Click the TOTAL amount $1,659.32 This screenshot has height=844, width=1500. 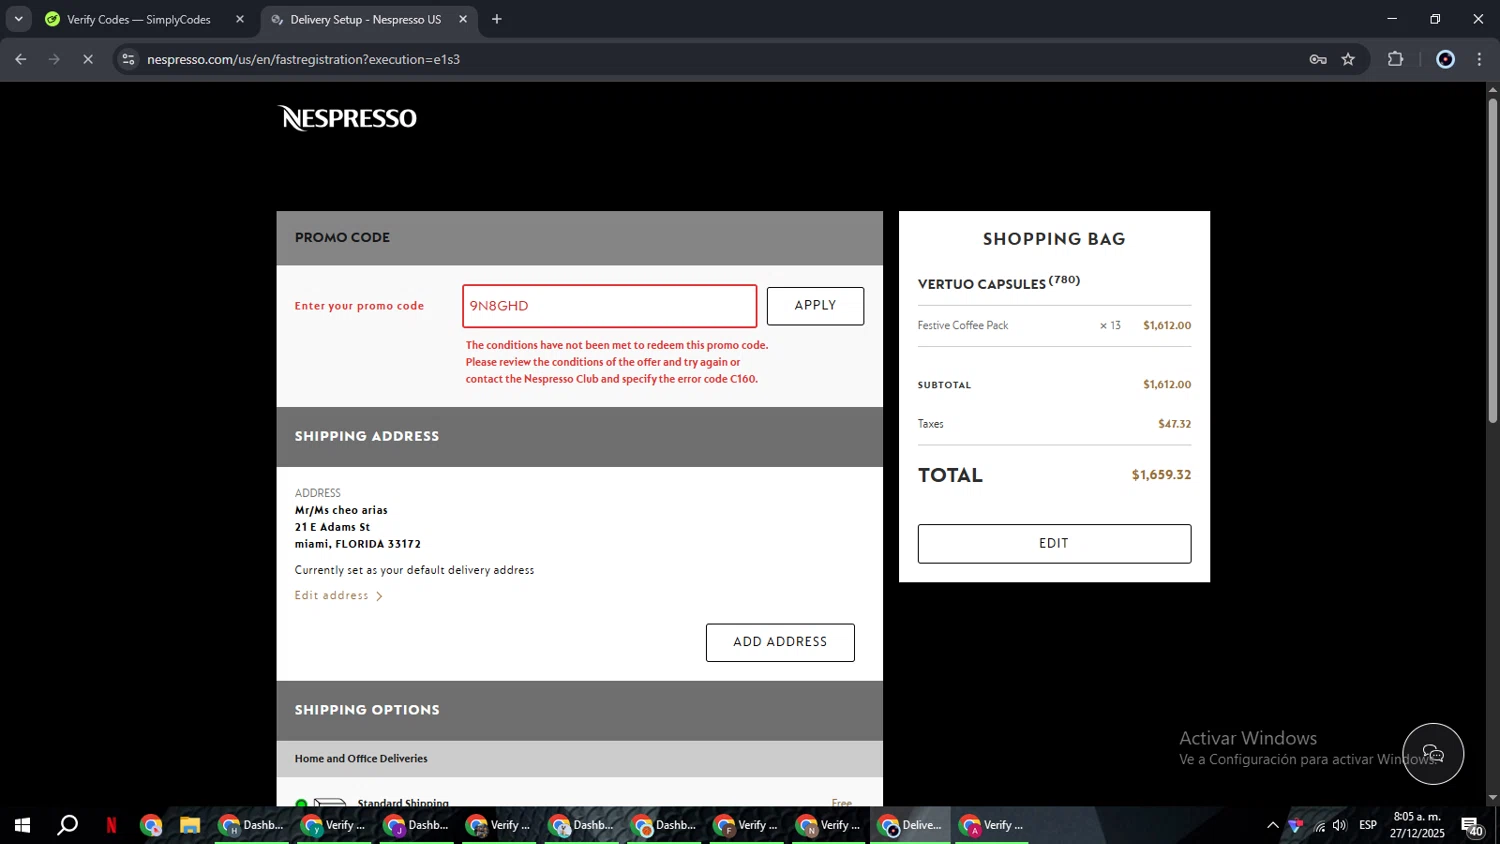pos(1161,475)
